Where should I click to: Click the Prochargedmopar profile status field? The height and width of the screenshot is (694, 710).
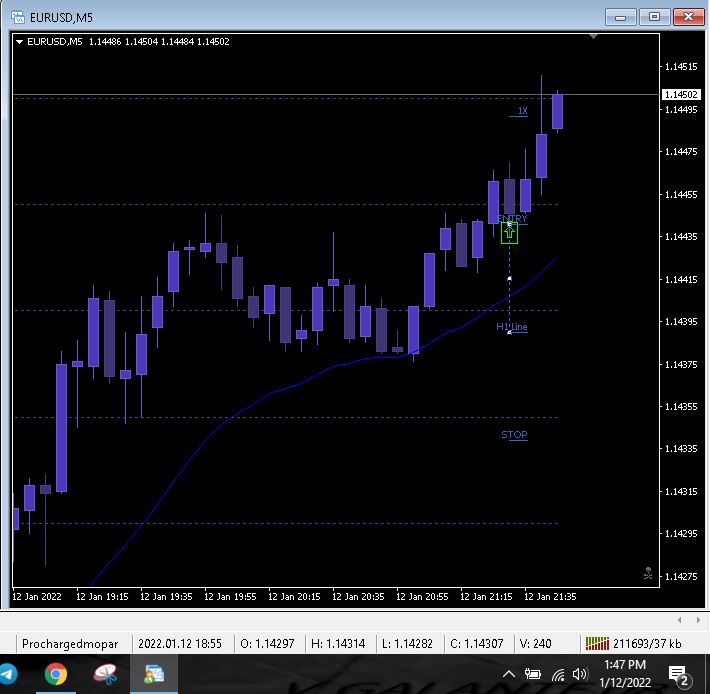(x=70, y=643)
